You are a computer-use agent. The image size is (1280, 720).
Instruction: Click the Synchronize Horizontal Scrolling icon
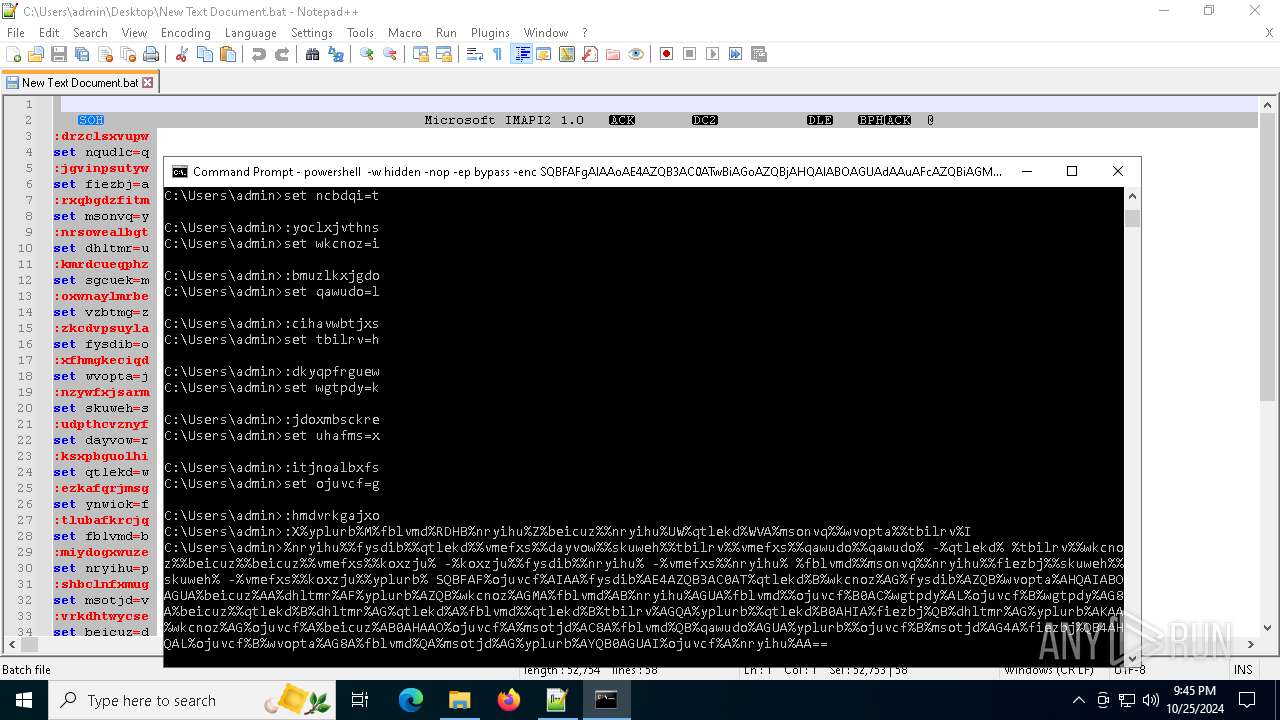444,54
